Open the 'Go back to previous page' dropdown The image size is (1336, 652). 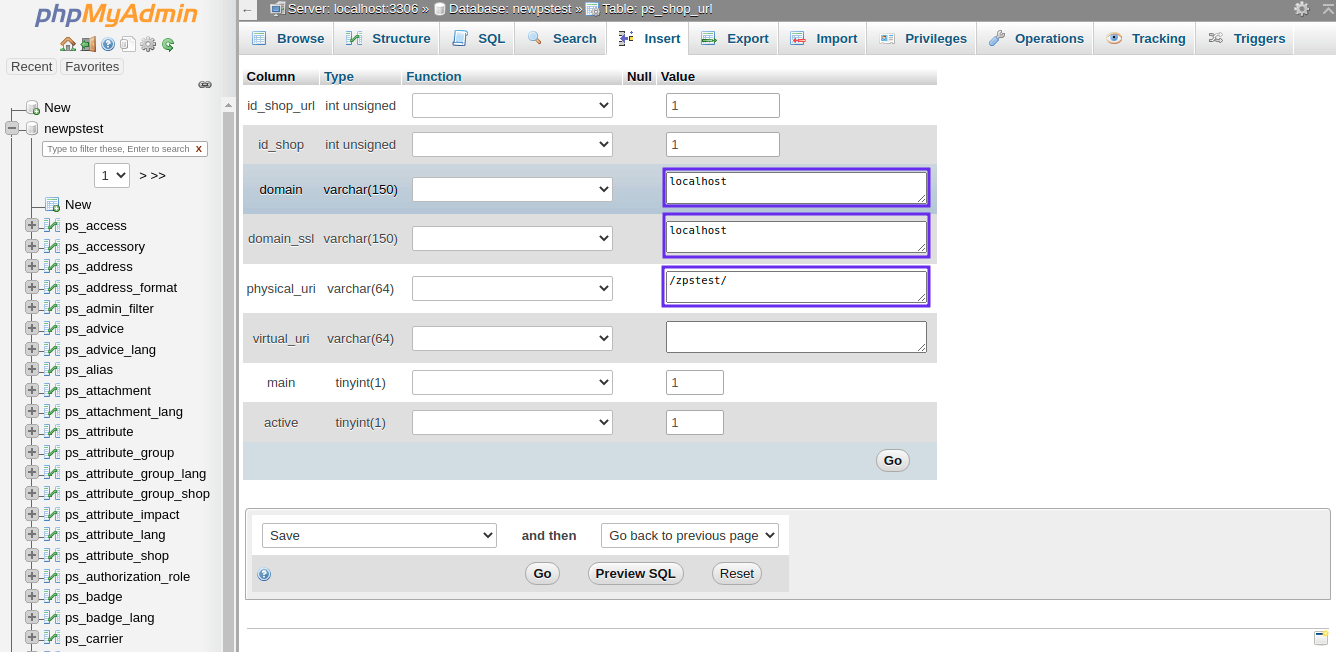(x=689, y=535)
